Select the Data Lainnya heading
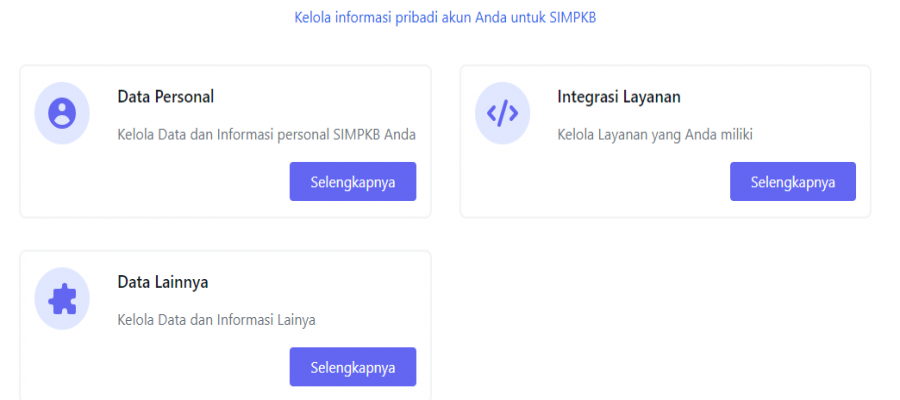The image size is (900, 400). tap(163, 282)
